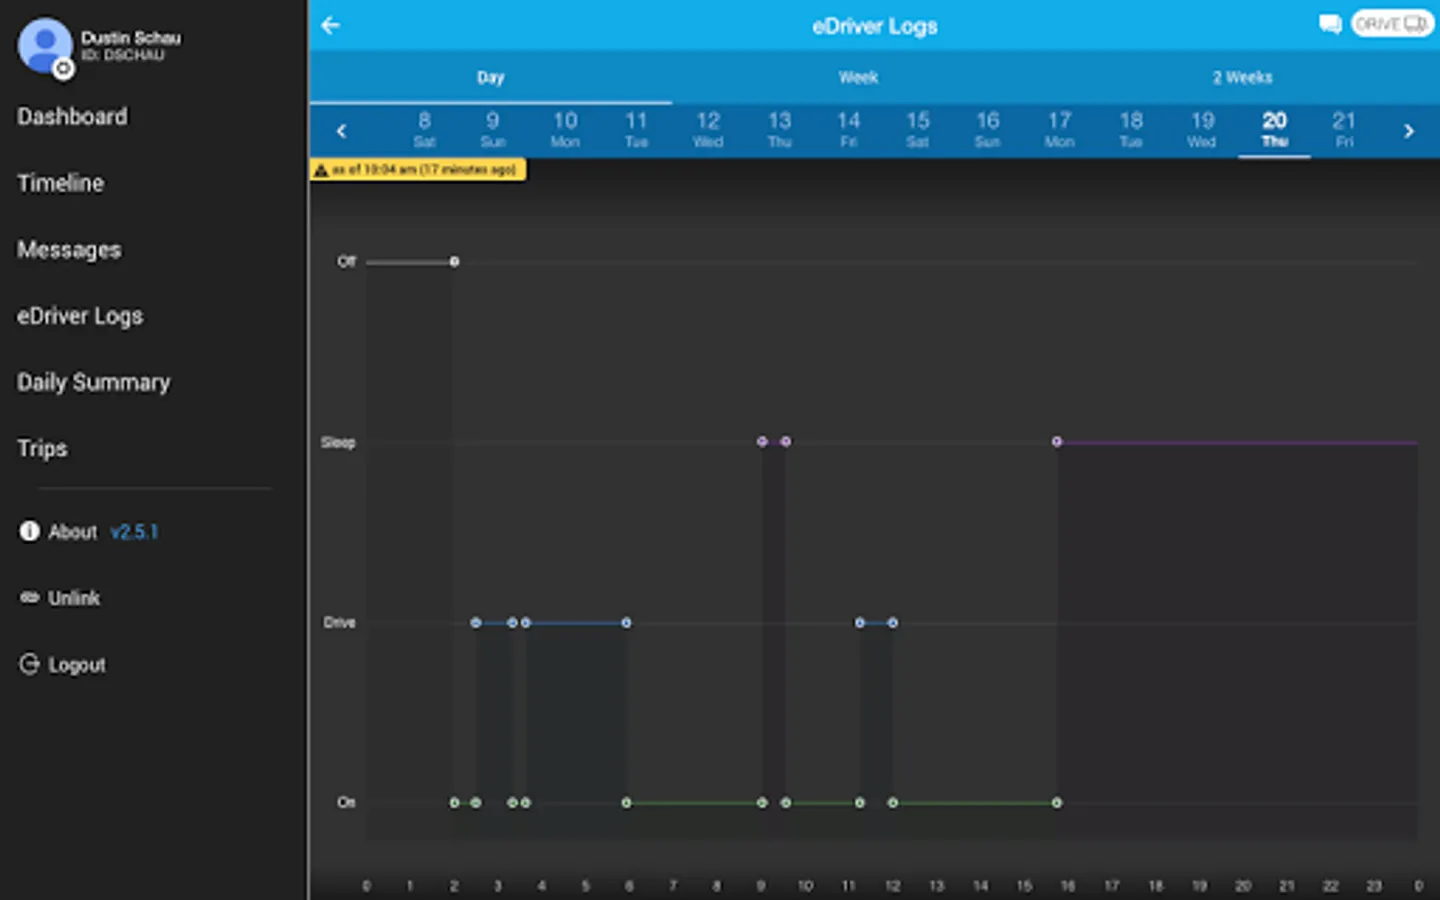The width and height of the screenshot is (1440, 900).
Task: Show previous dates with left chevron
Action: pos(342,131)
